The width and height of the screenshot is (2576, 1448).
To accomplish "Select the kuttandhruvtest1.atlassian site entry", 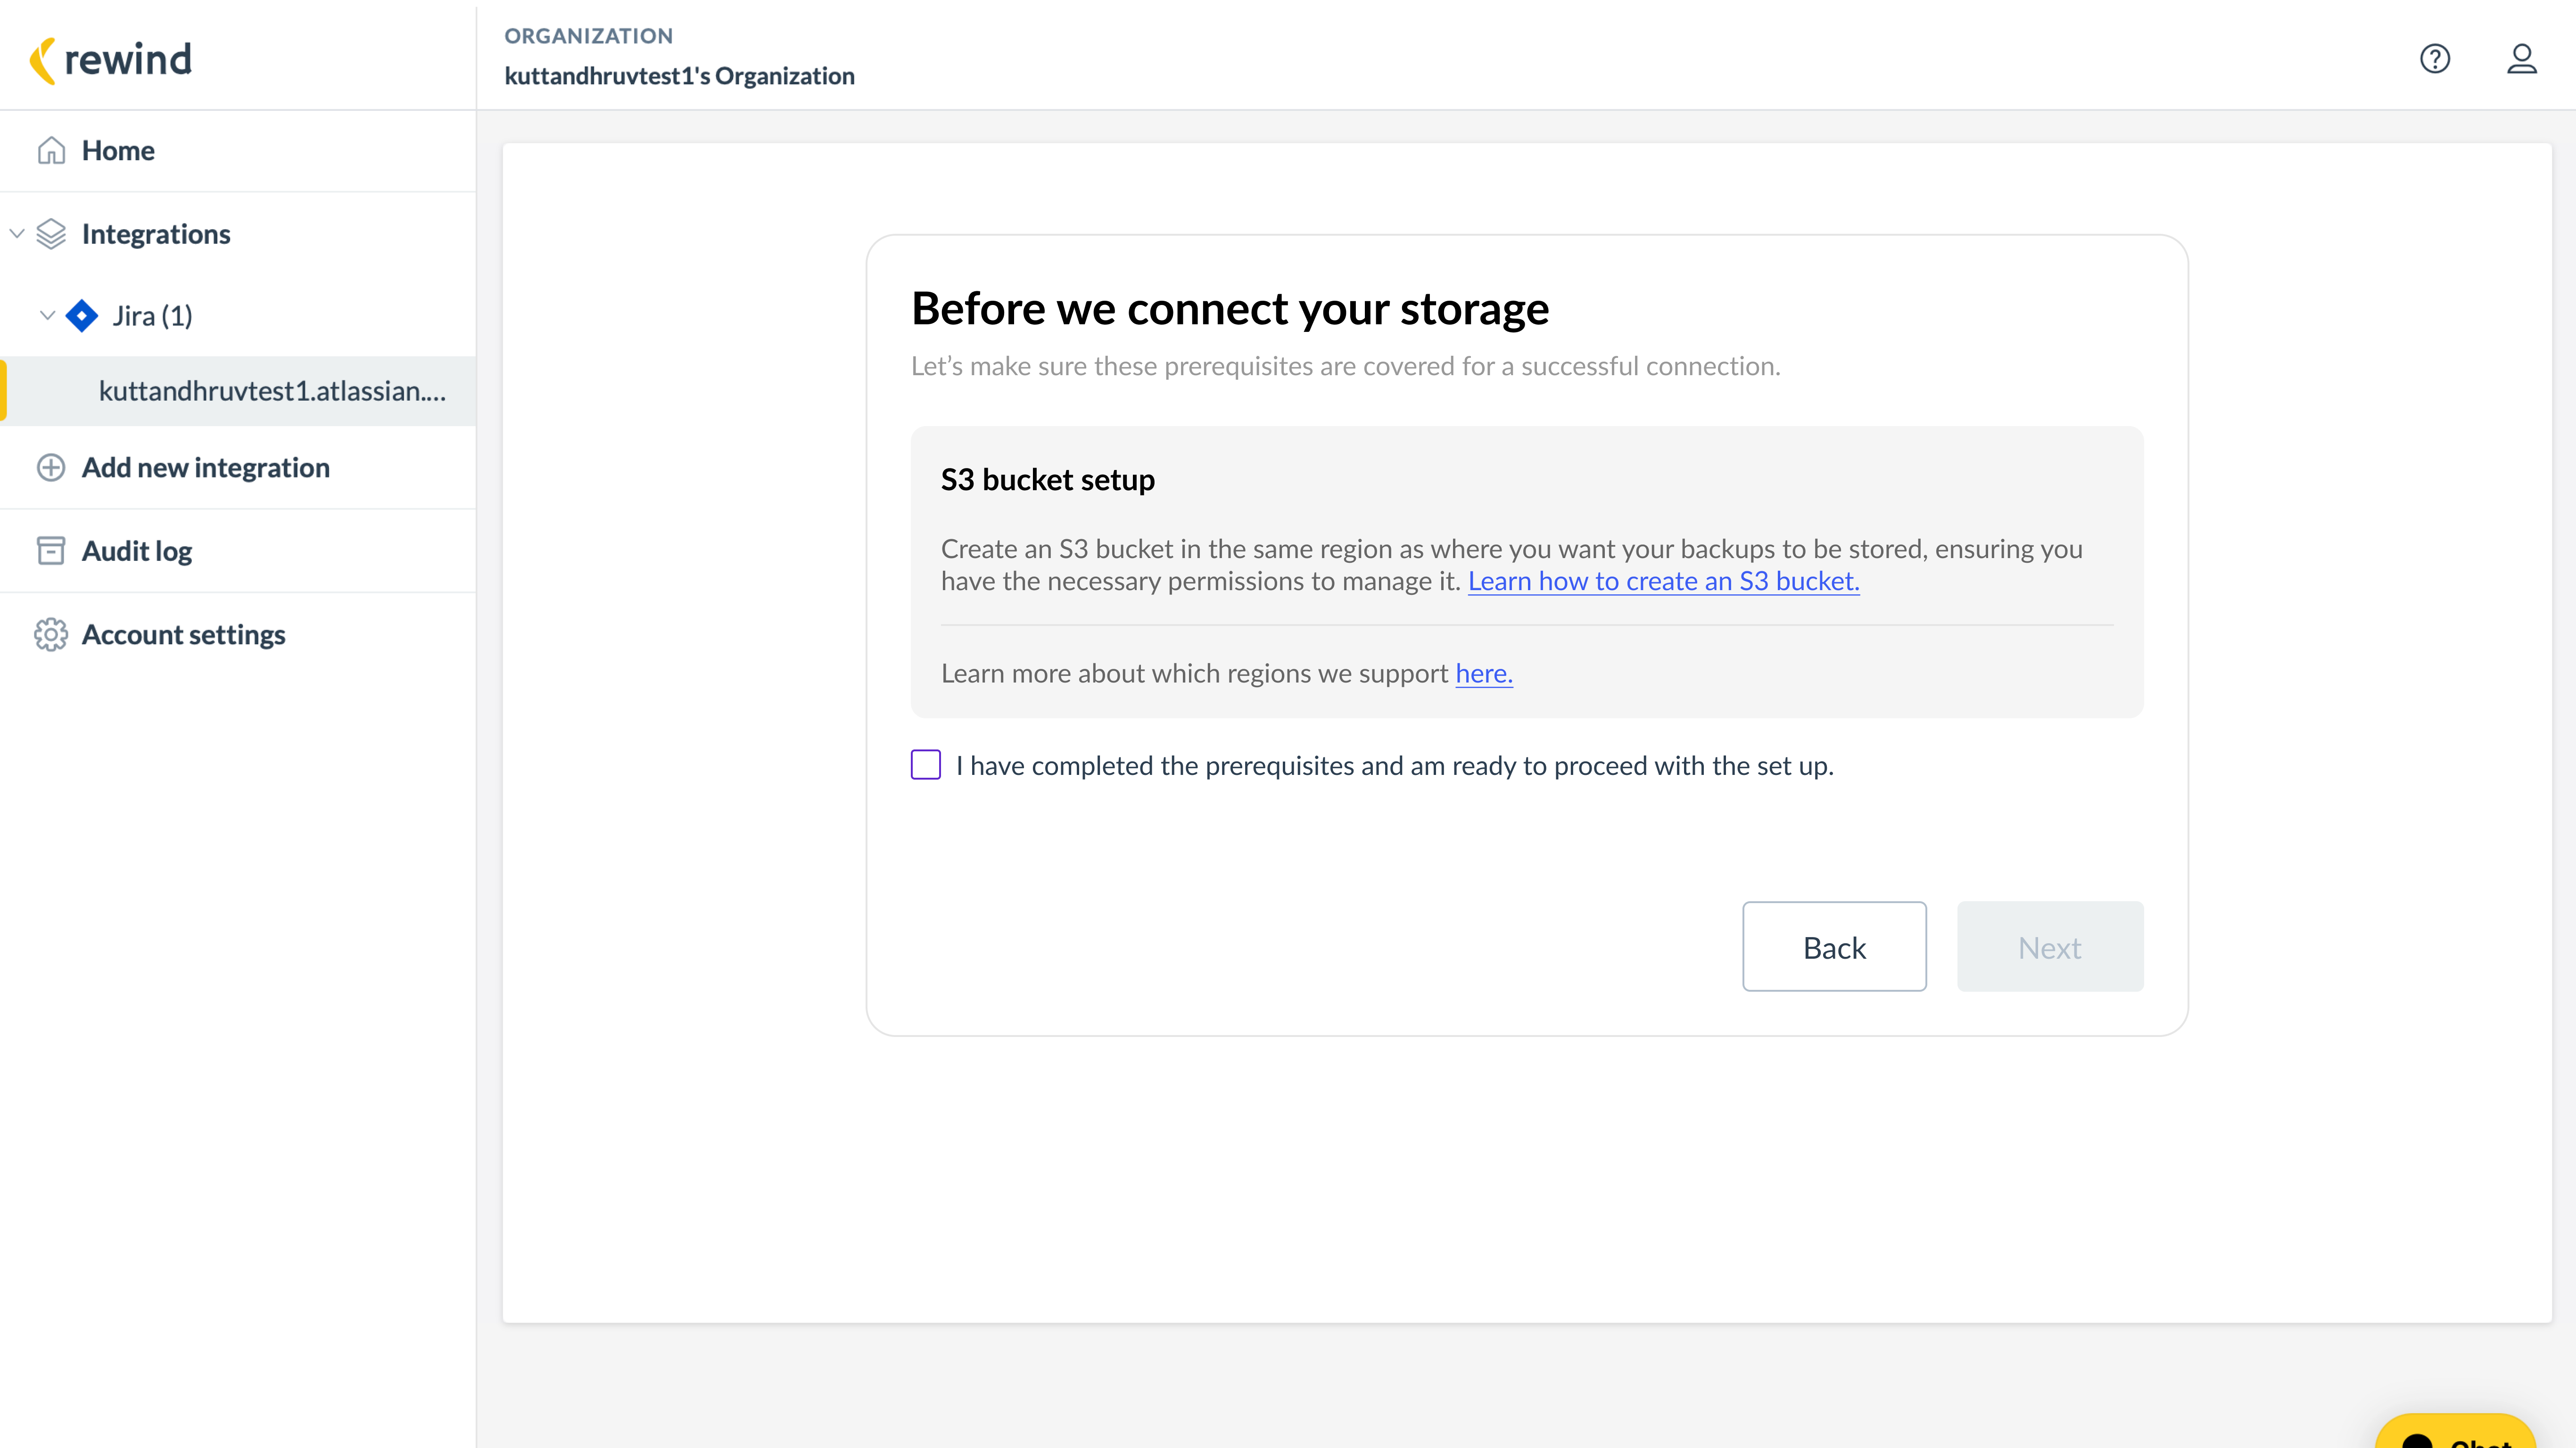I will coord(272,391).
